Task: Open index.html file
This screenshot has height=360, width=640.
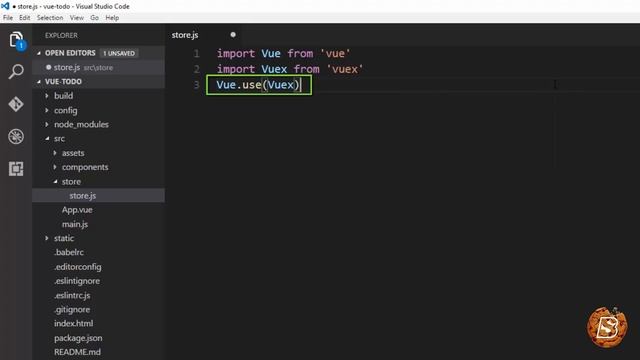Action: [73, 323]
